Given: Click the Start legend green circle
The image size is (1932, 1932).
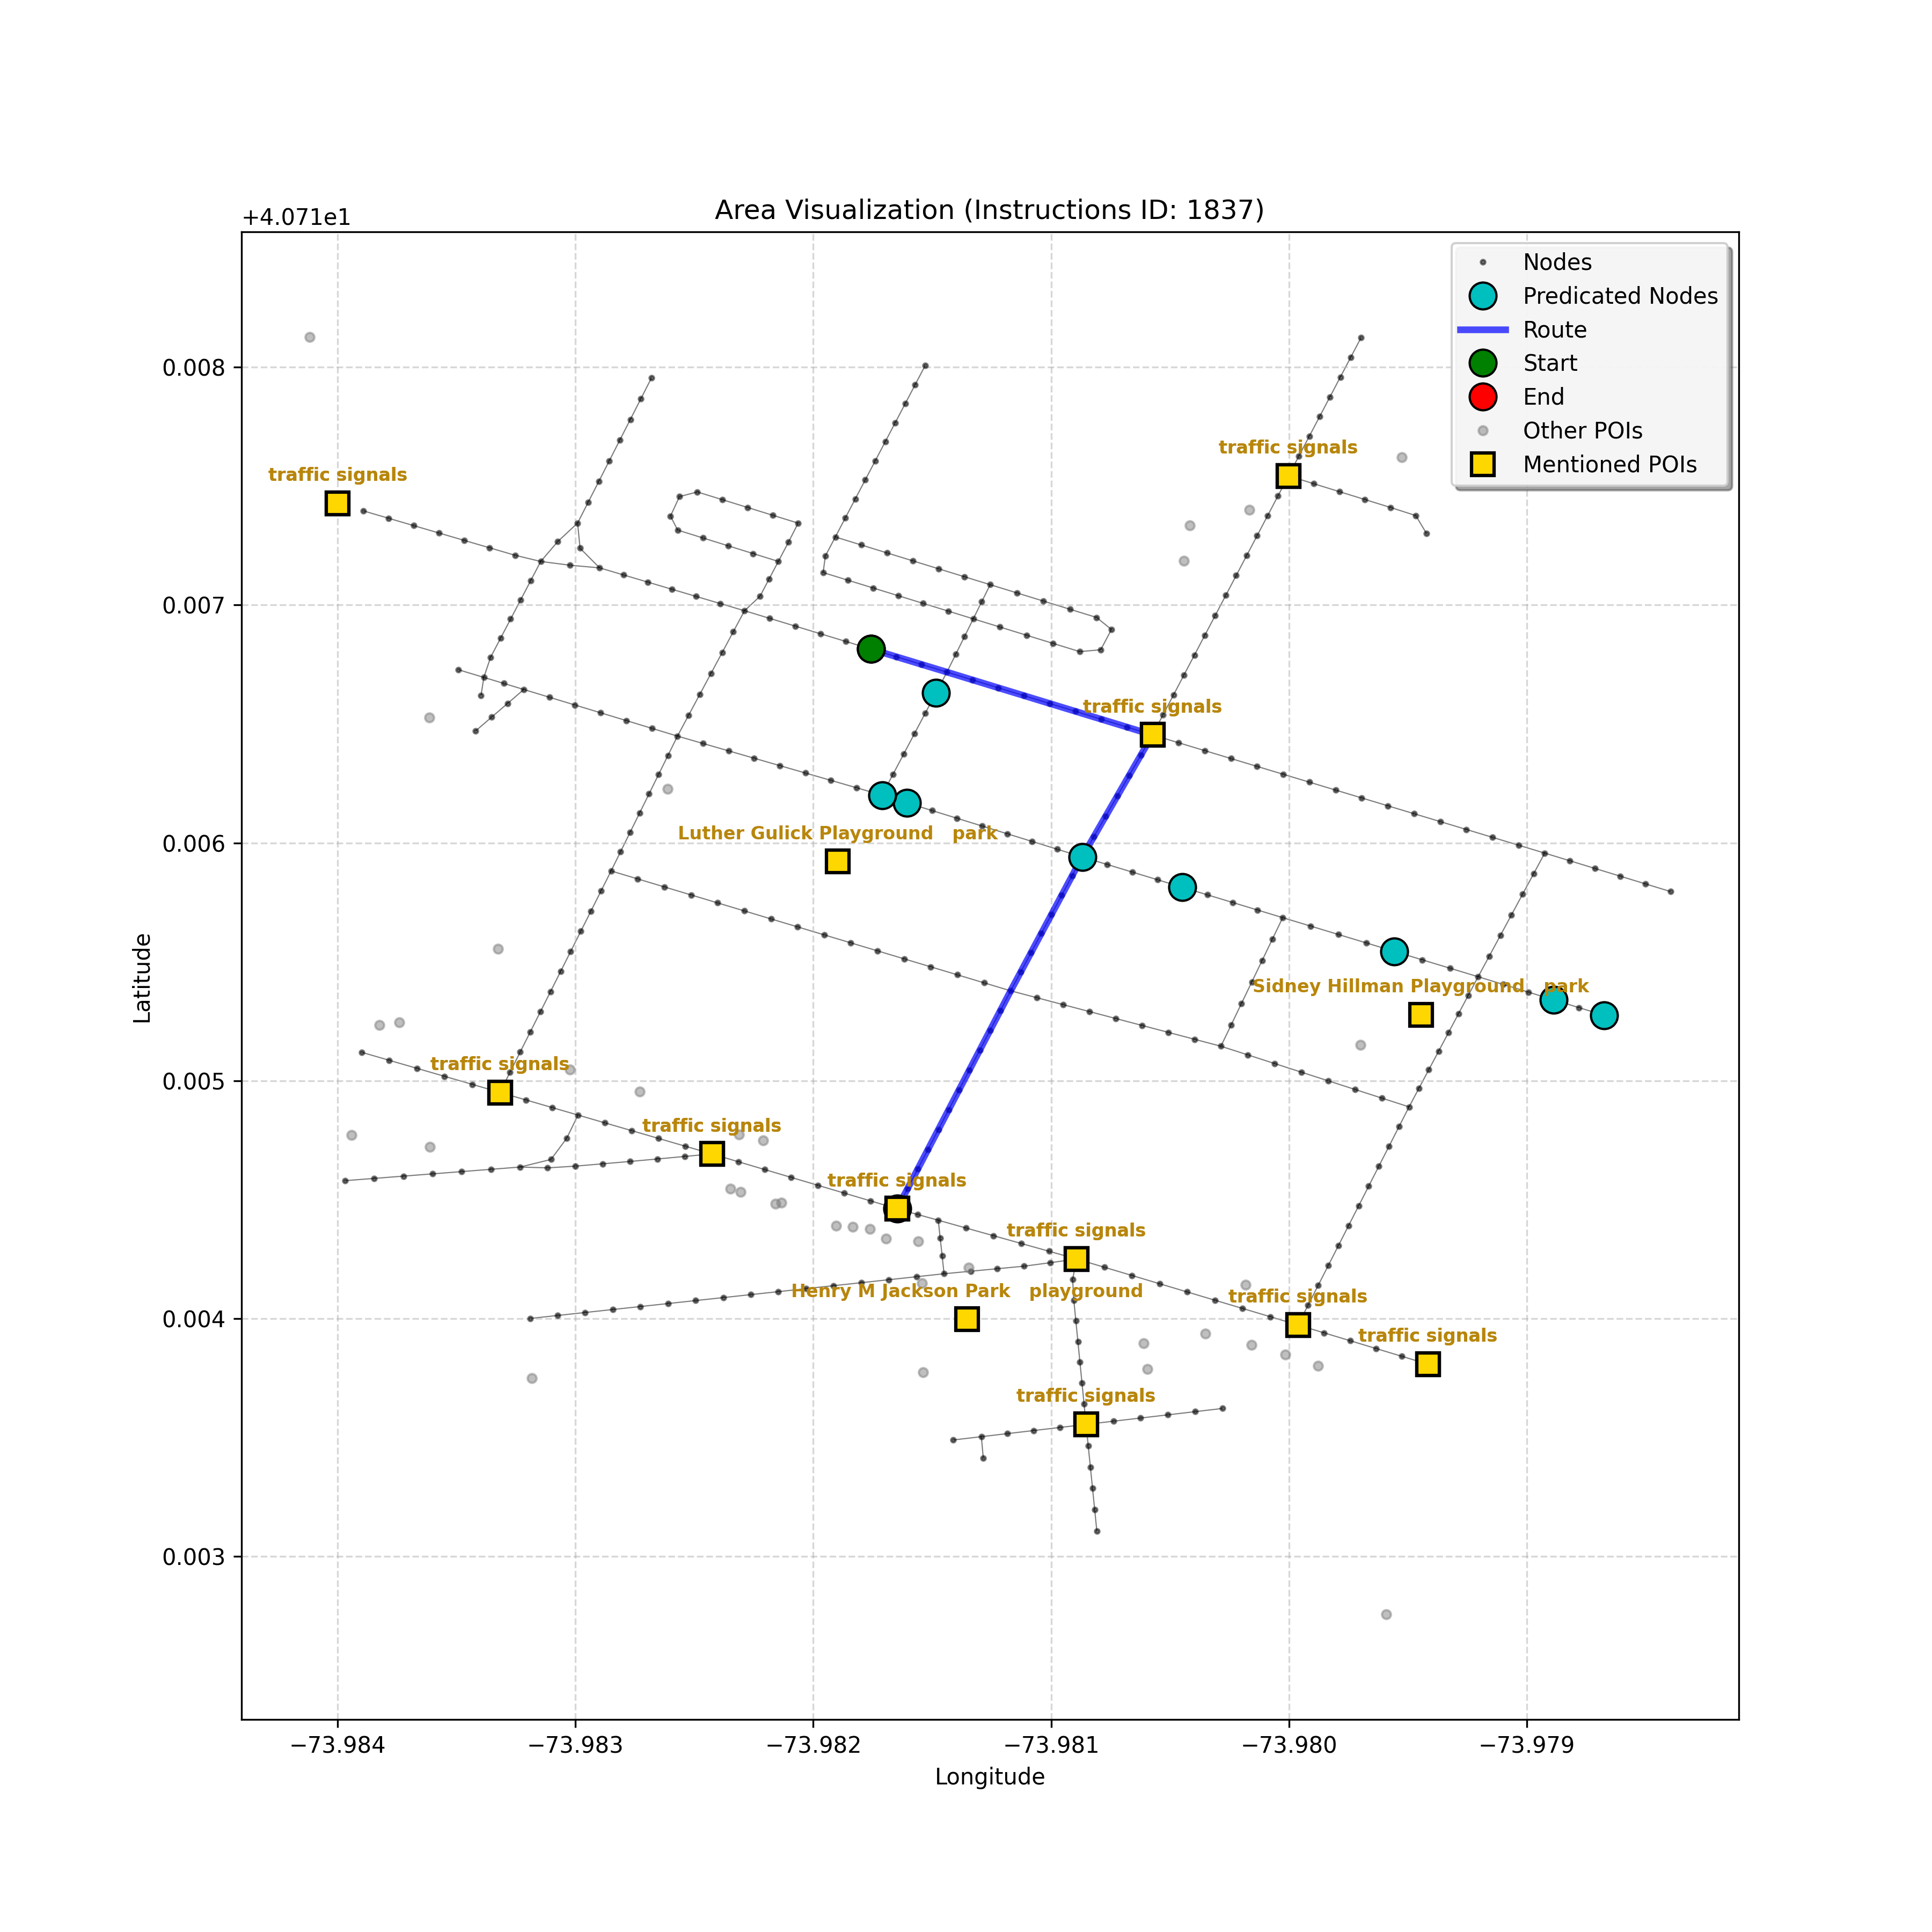Looking at the screenshot, I should click(x=1483, y=363).
